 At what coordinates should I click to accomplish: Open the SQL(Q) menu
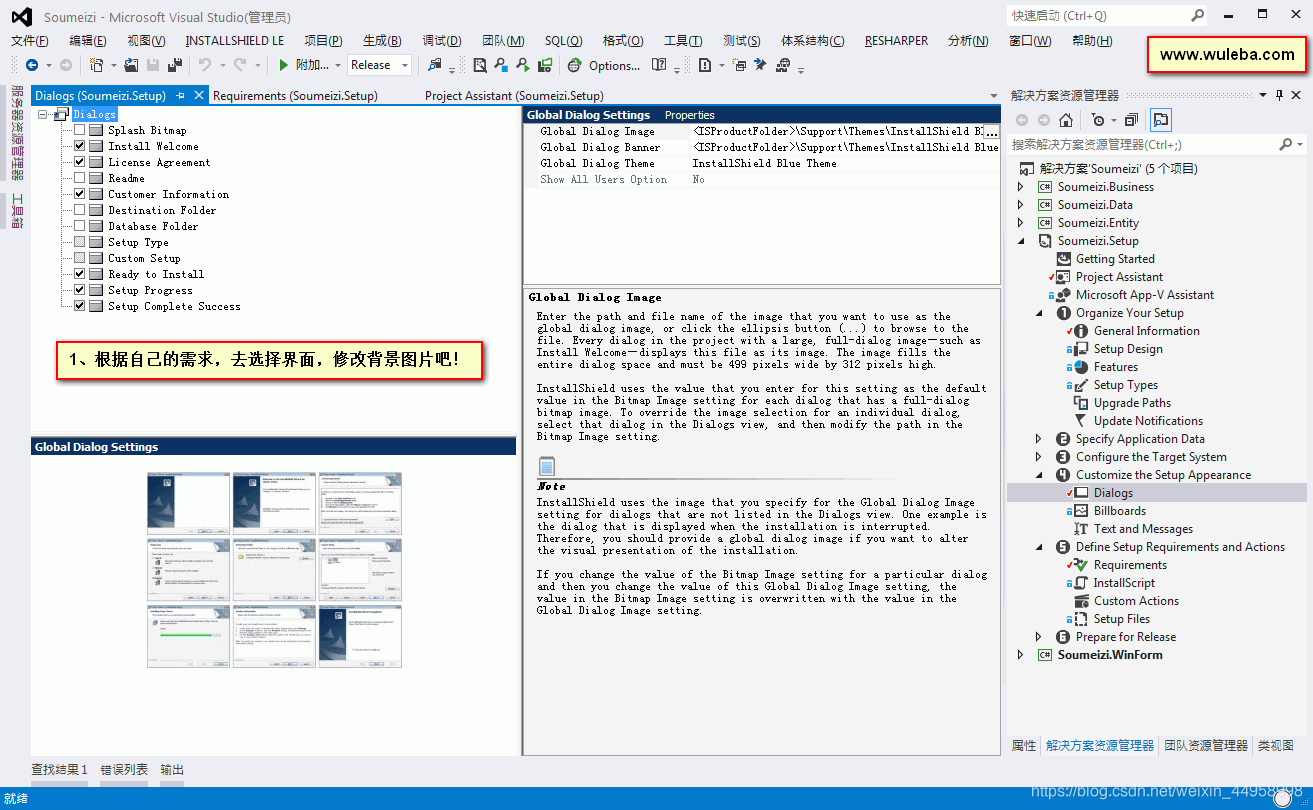[563, 40]
